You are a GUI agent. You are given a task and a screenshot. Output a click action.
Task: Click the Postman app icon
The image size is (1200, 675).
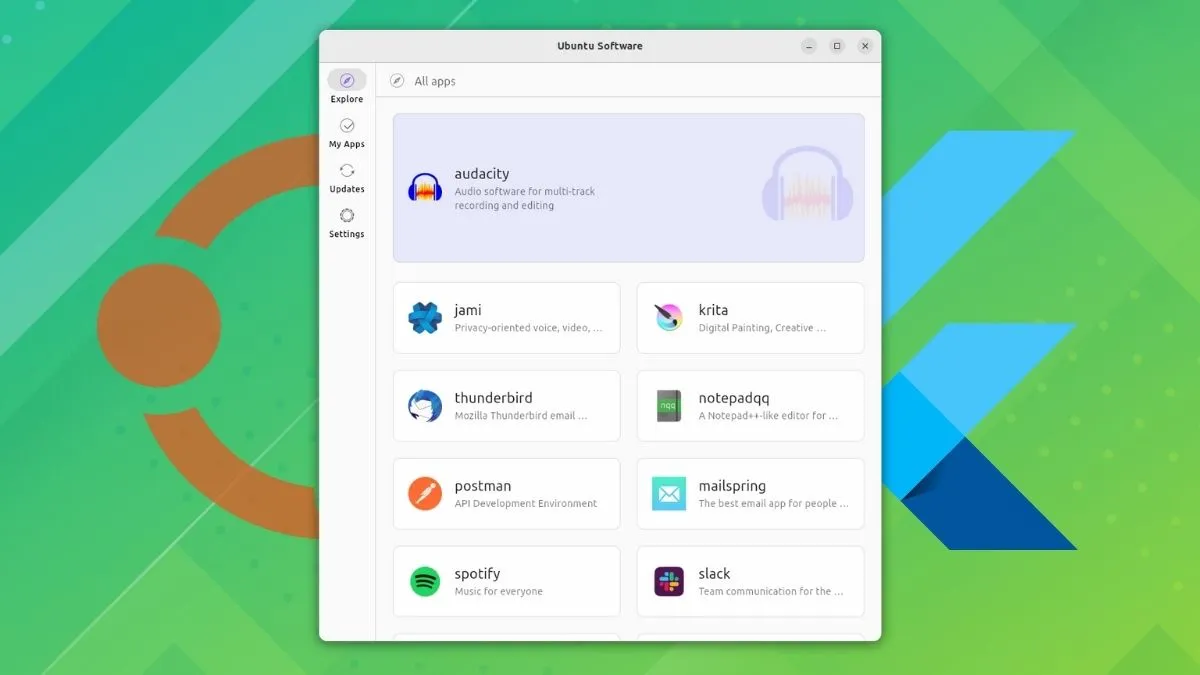coord(424,493)
